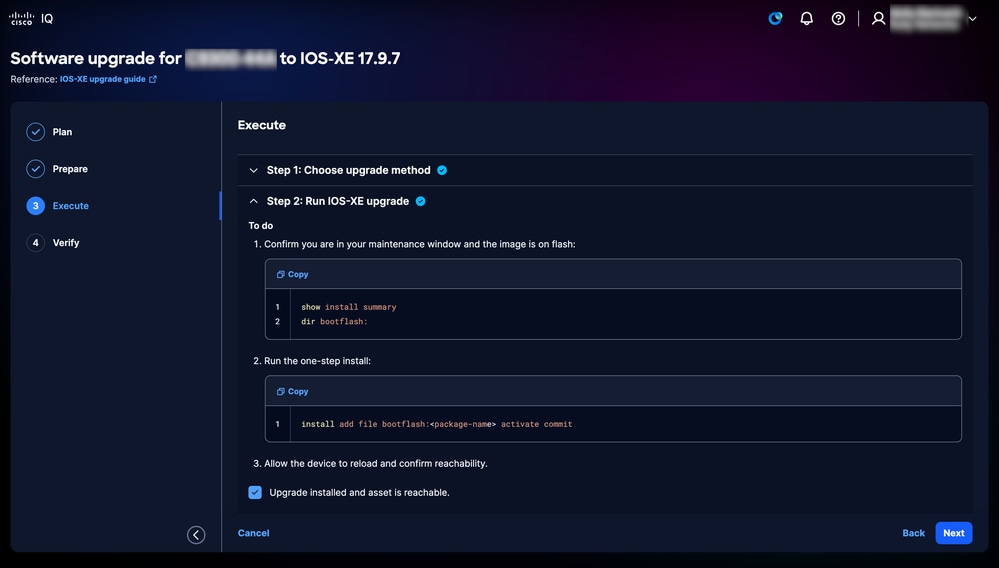Click the Prepare step checkmark circle

pos(36,169)
